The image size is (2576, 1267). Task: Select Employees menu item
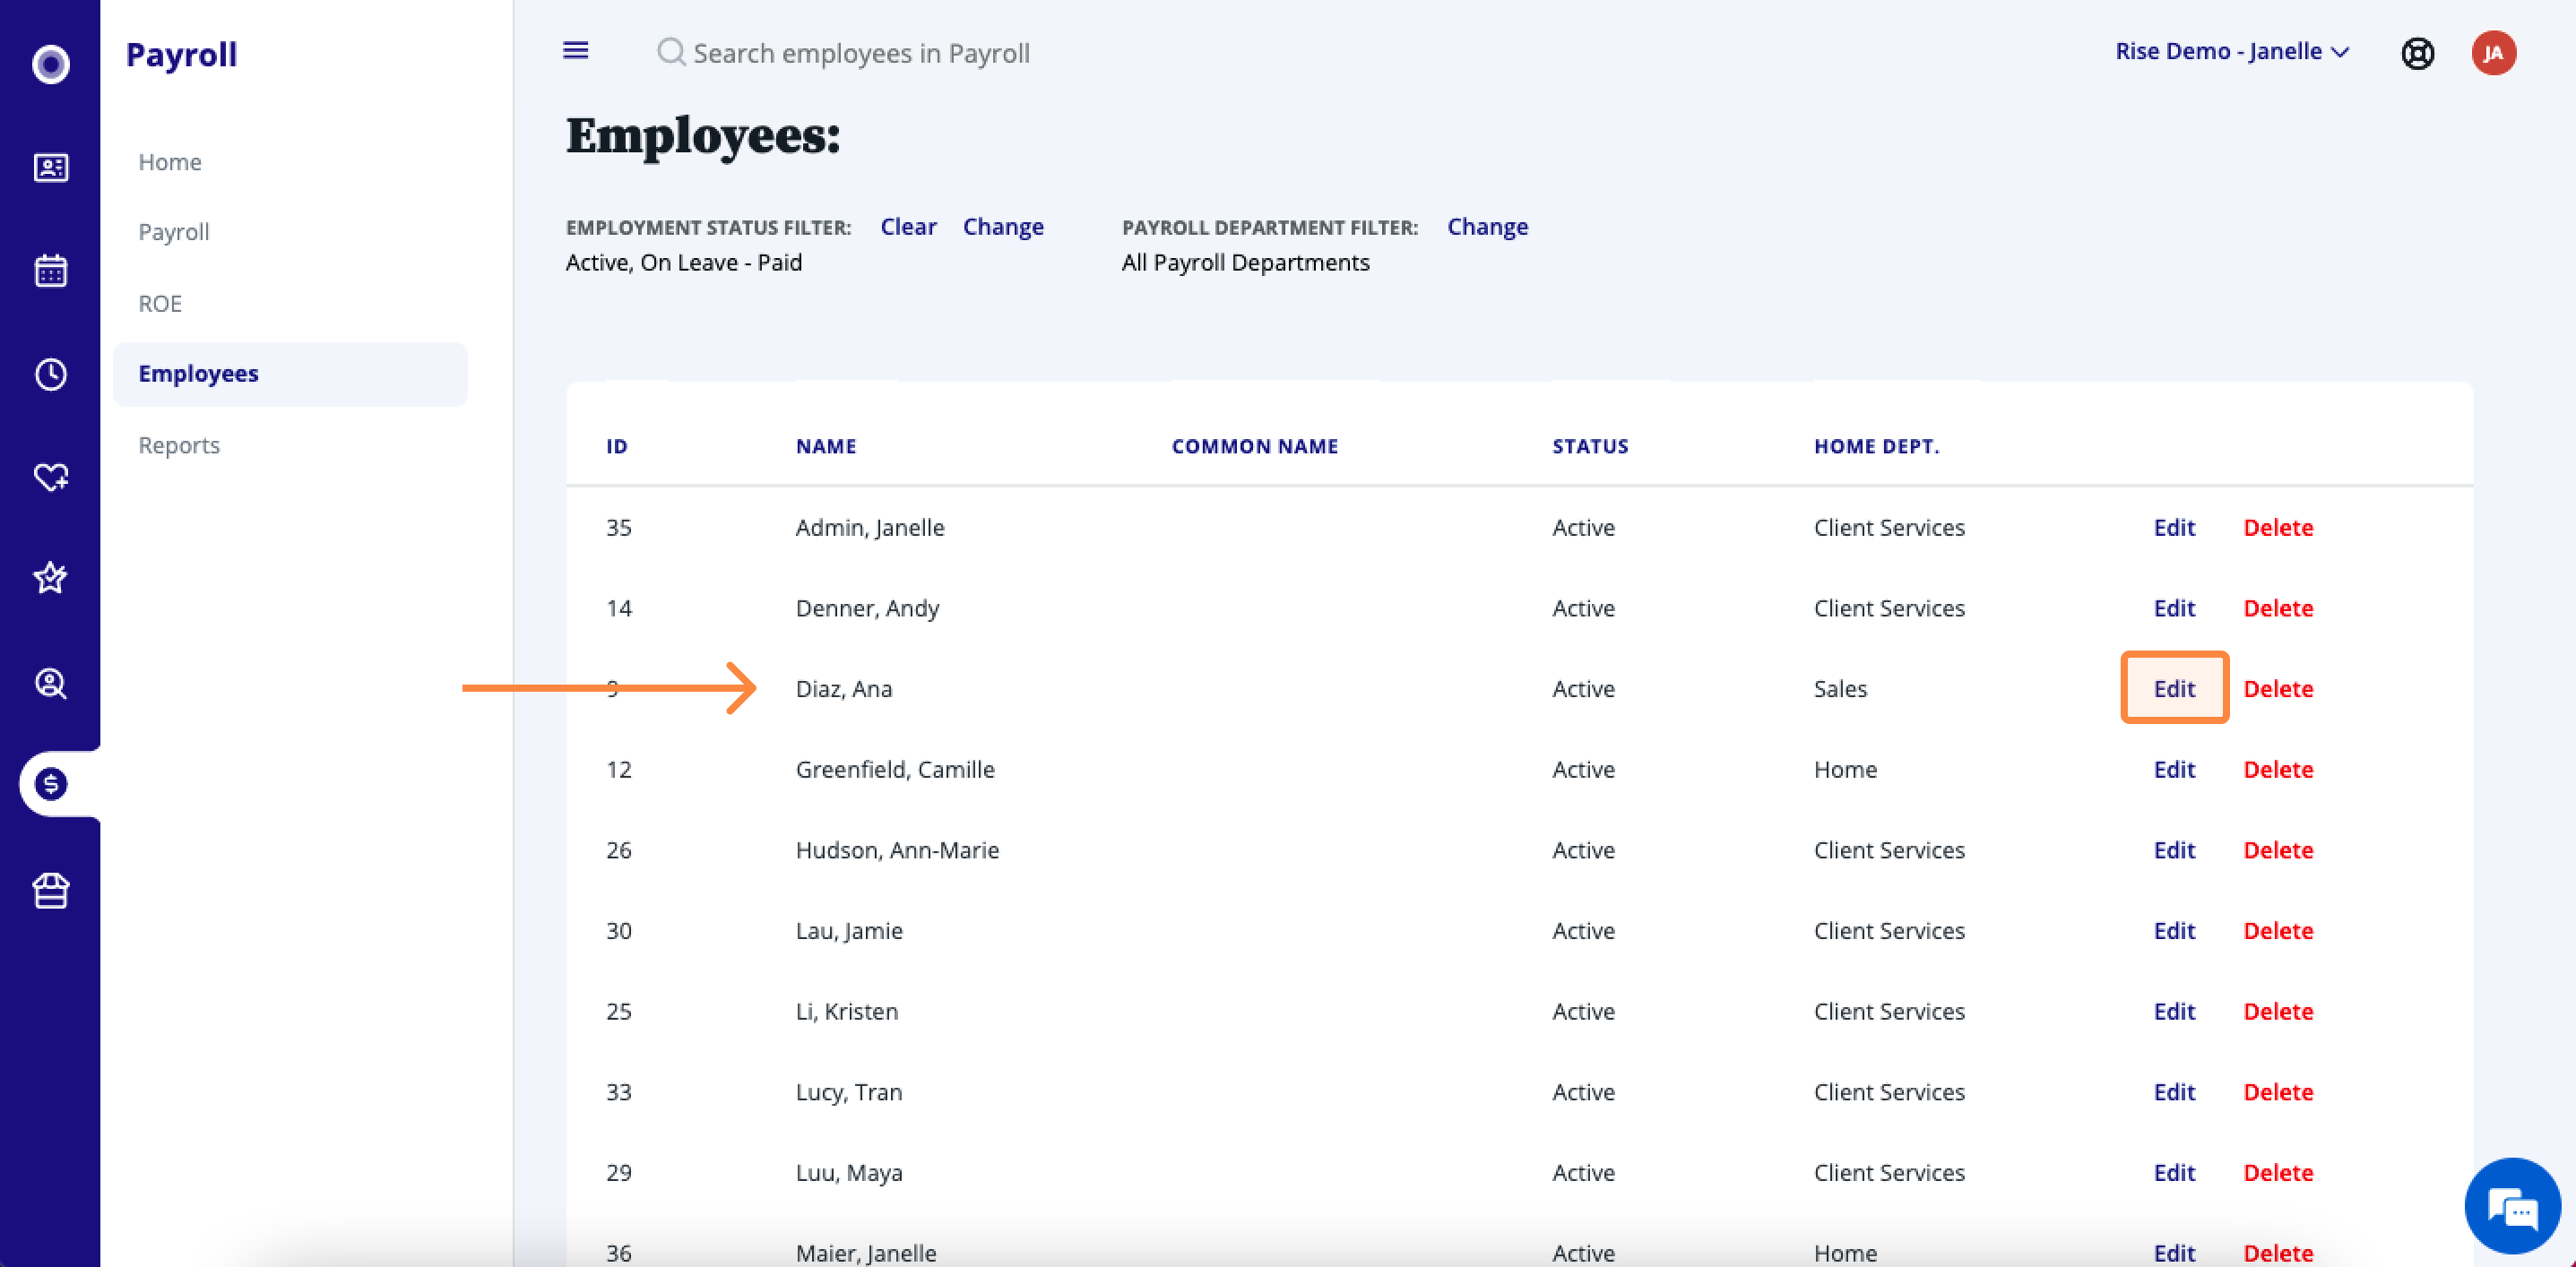coord(290,374)
